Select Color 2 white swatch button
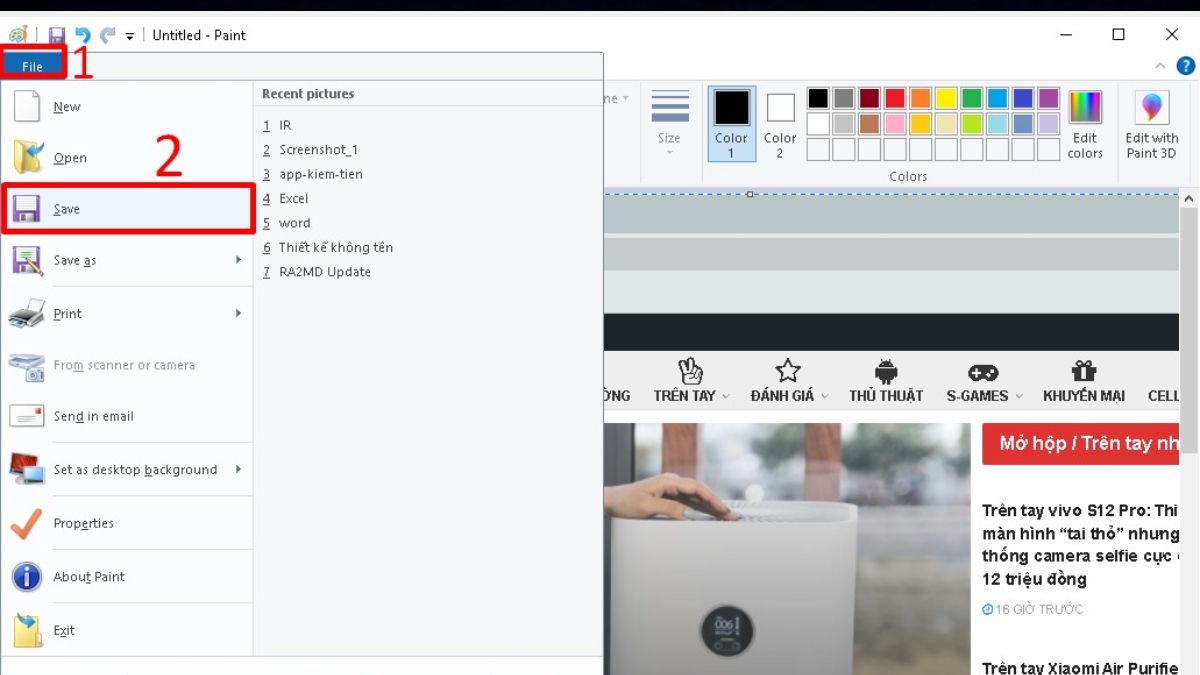The height and width of the screenshot is (675, 1200). 780,123
